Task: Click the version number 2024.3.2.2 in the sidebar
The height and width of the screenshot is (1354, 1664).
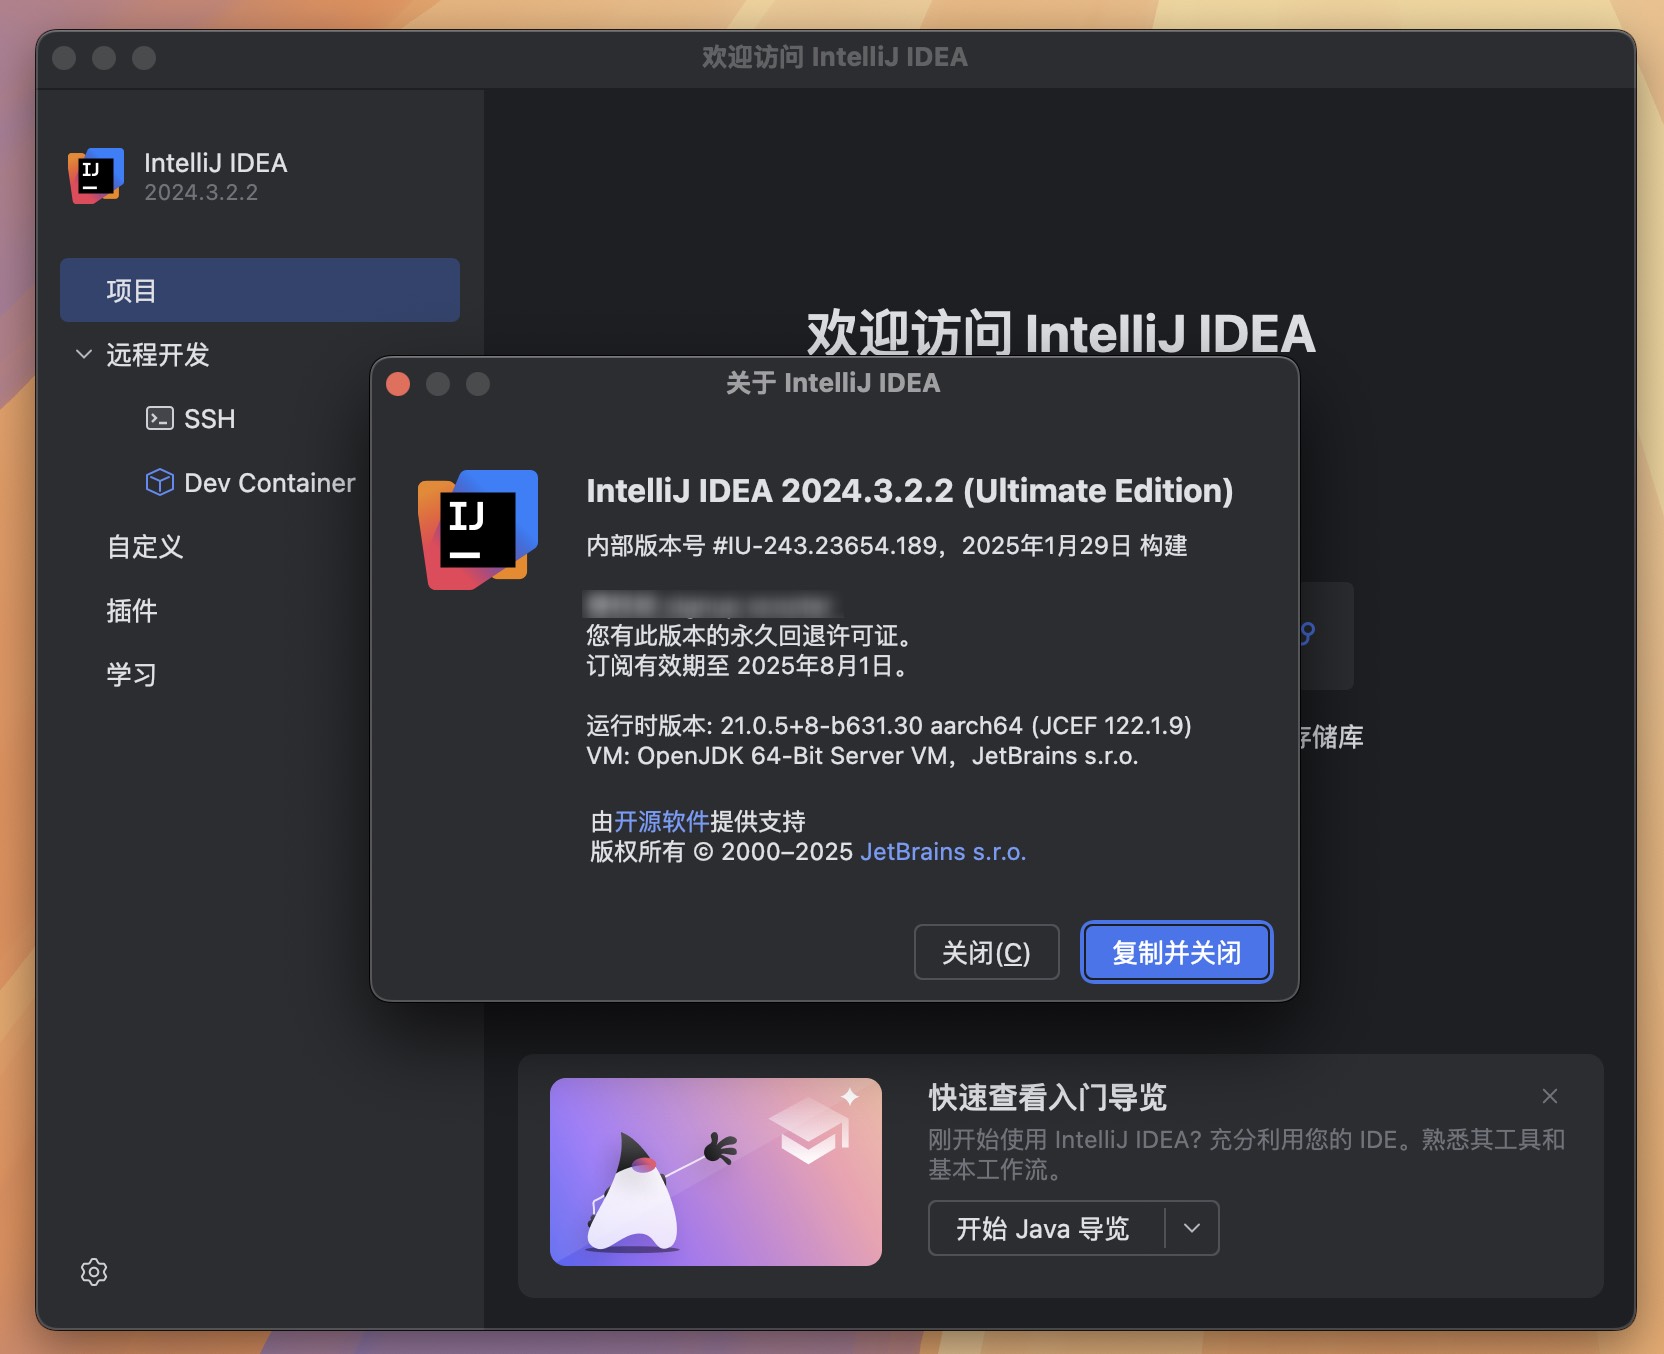Action: [201, 192]
